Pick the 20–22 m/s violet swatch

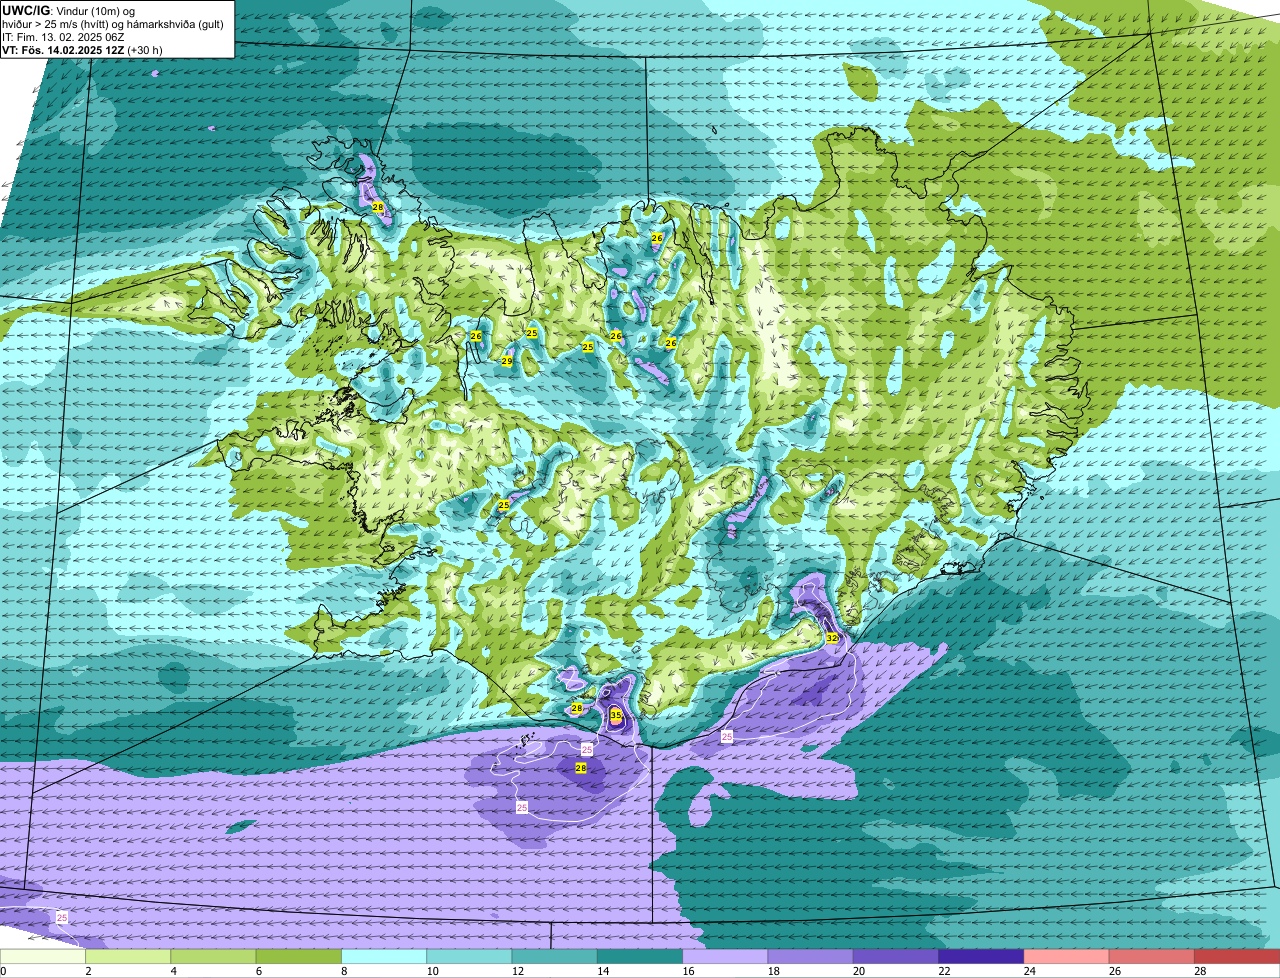[896, 957]
